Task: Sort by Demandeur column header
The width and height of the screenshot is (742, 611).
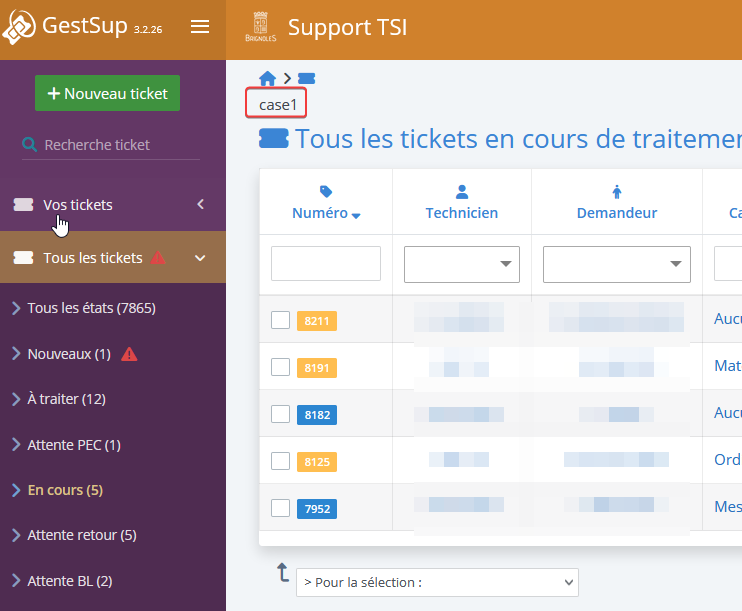Action: [617, 213]
